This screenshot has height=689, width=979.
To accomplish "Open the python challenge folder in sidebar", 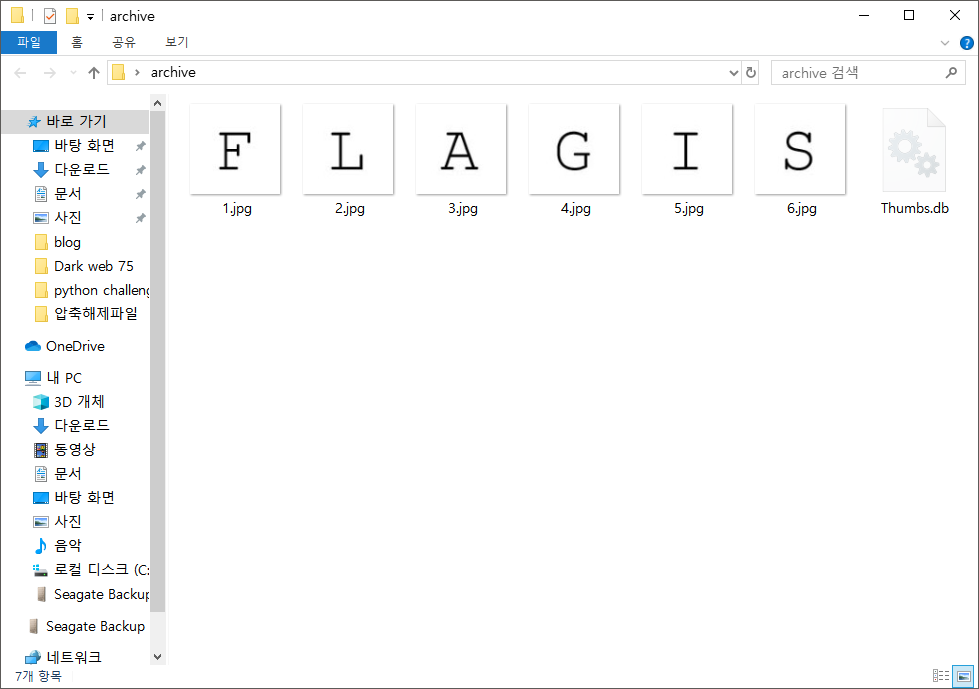I will [101, 290].
